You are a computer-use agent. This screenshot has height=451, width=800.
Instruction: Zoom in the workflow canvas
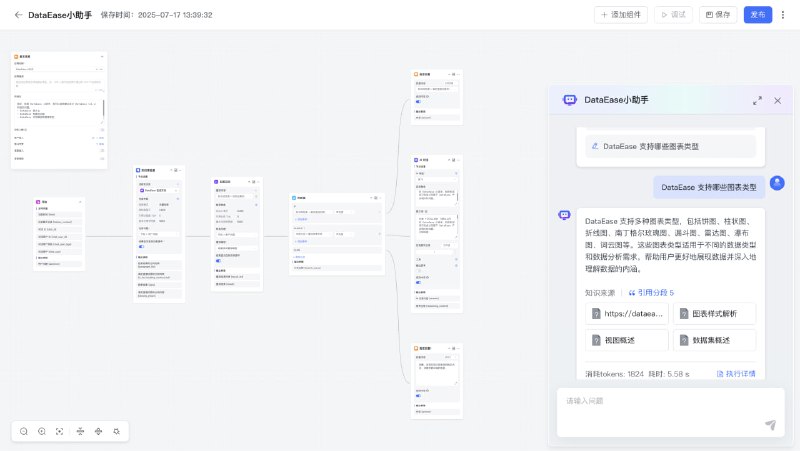click(x=42, y=431)
